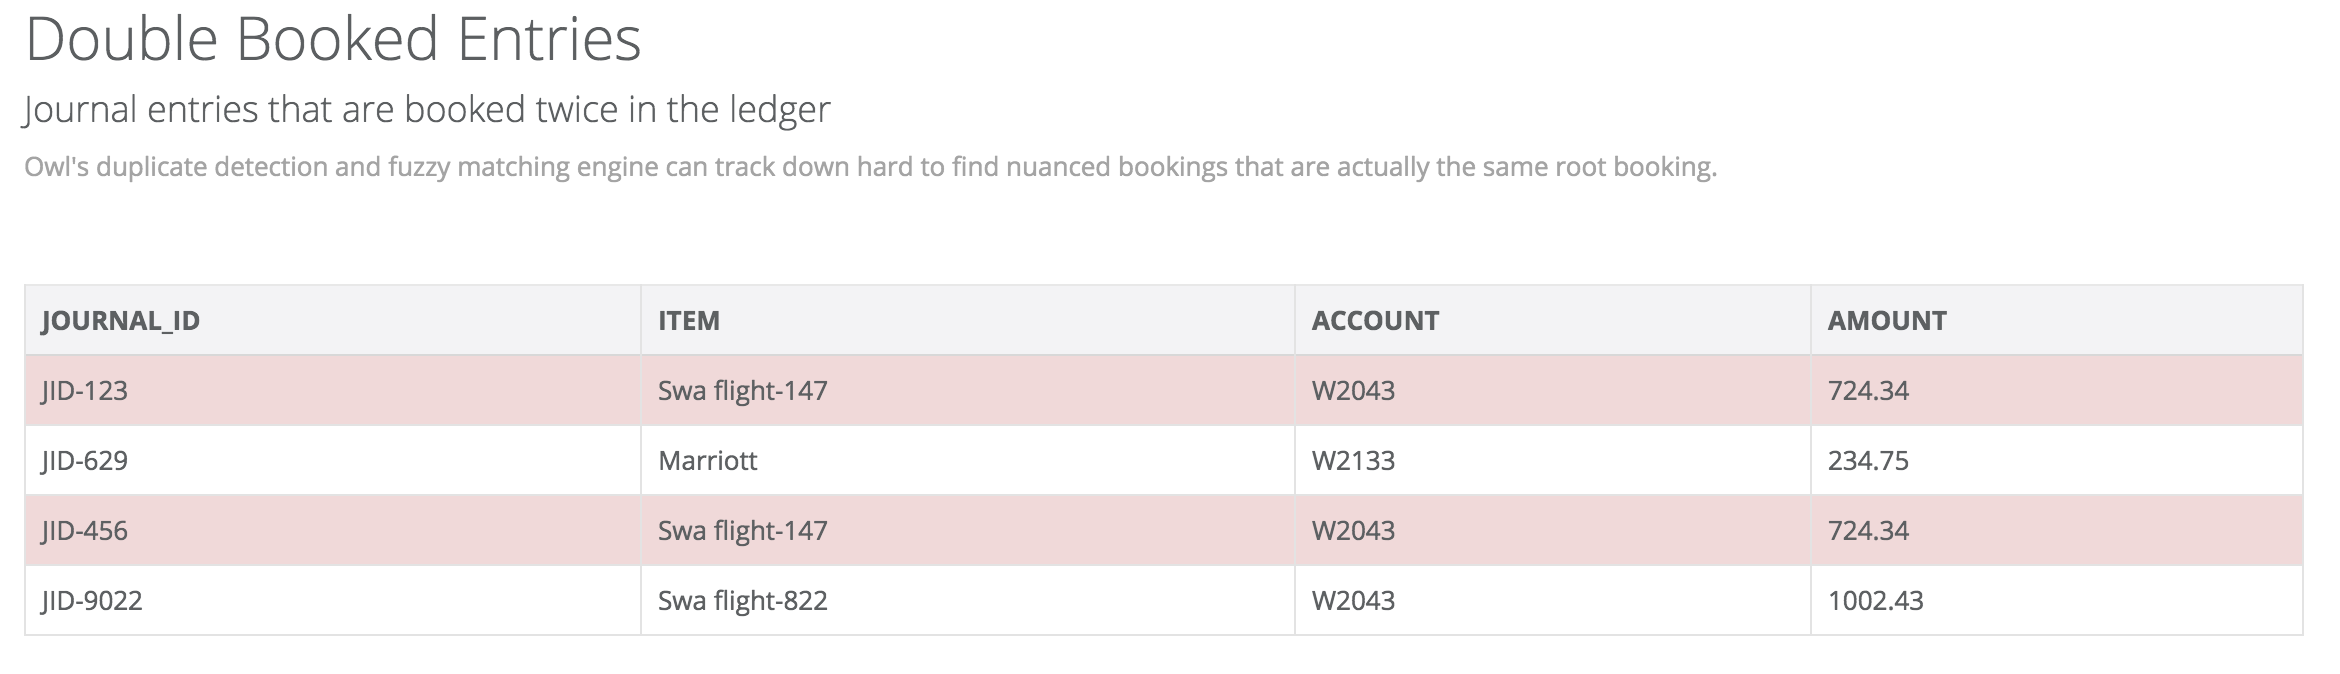Screen dimensions: 2340x674
Task: Click the 1002.43 amount cell
Action: (x=1875, y=601)
